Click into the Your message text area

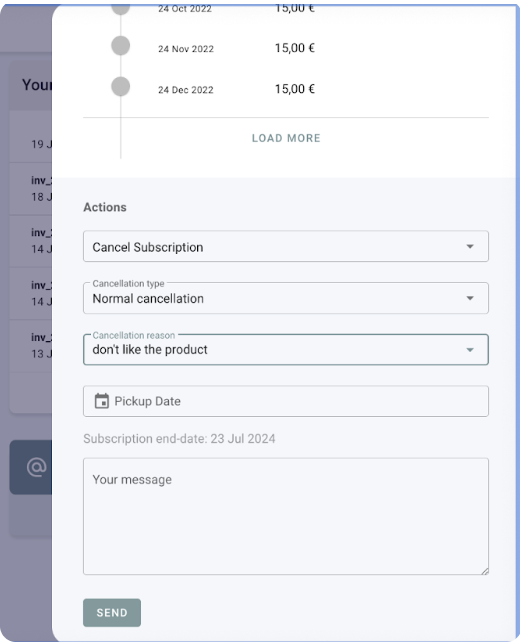pyautogui.click(x=286, y=516)
